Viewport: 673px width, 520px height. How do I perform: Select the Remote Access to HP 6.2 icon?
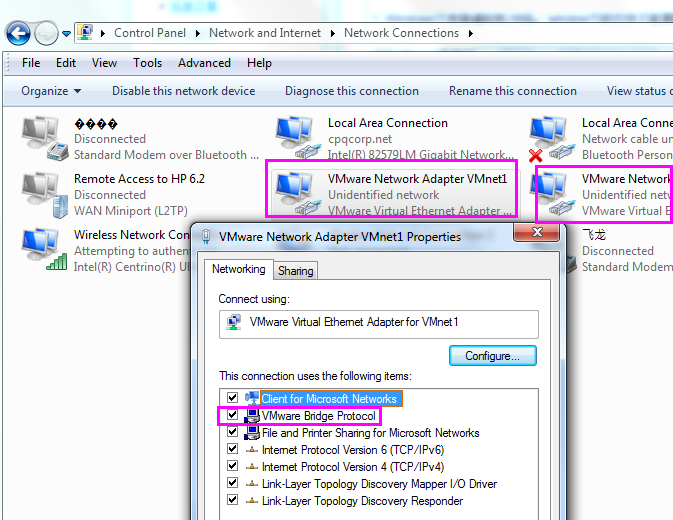click(x=45, y=194)
